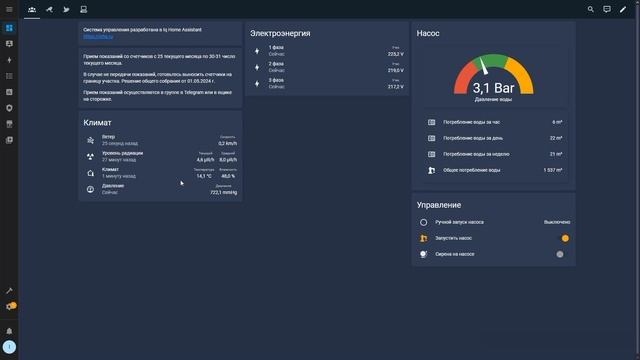
Task: Open the History chart sidebar icon
Action: [x=9, y=92]
